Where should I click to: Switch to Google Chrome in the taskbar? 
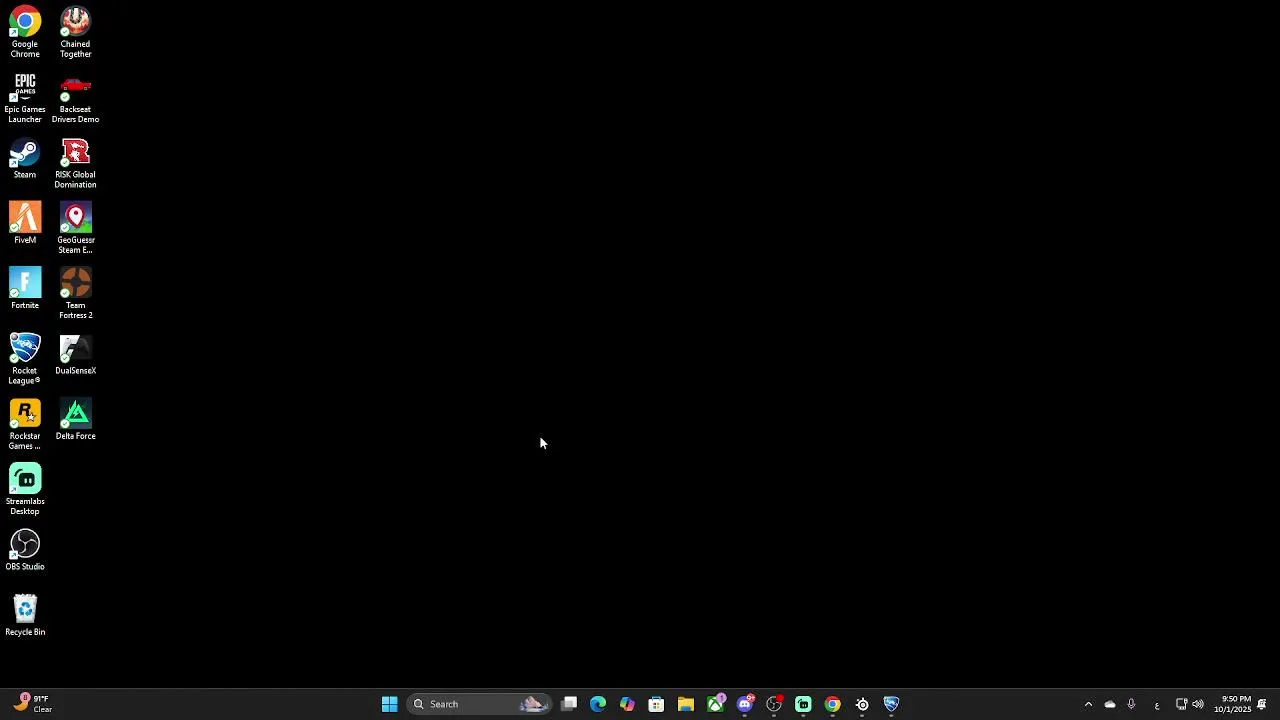(832, 704)
